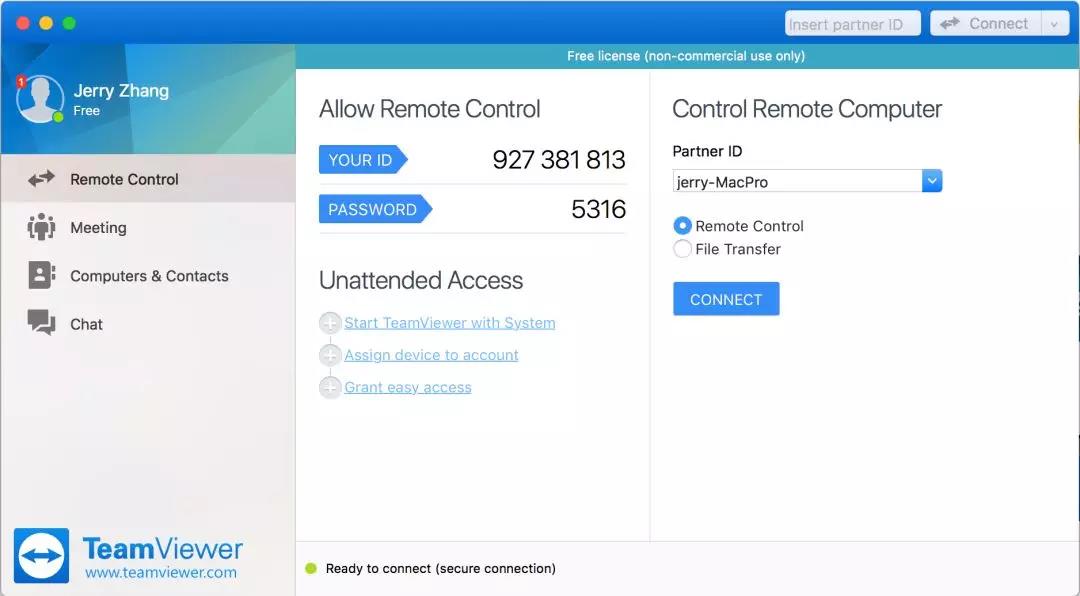This screenshot has height=596, width=1080.
Task: Select the File Transfer radio button
Action: pos(682,249)
